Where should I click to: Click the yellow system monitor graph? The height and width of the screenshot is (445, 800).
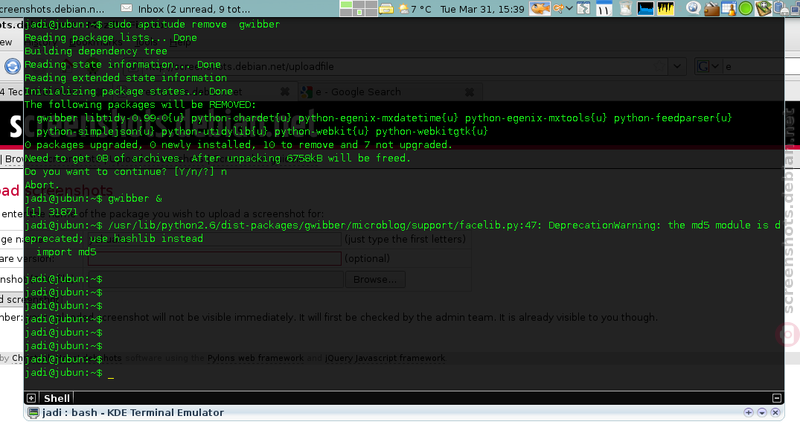[666, 8]
